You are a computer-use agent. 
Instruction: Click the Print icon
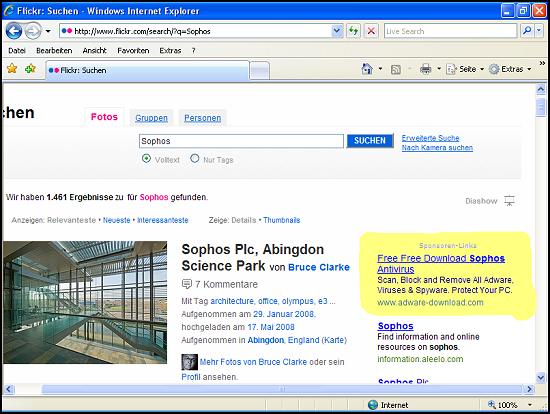(425, 69)
